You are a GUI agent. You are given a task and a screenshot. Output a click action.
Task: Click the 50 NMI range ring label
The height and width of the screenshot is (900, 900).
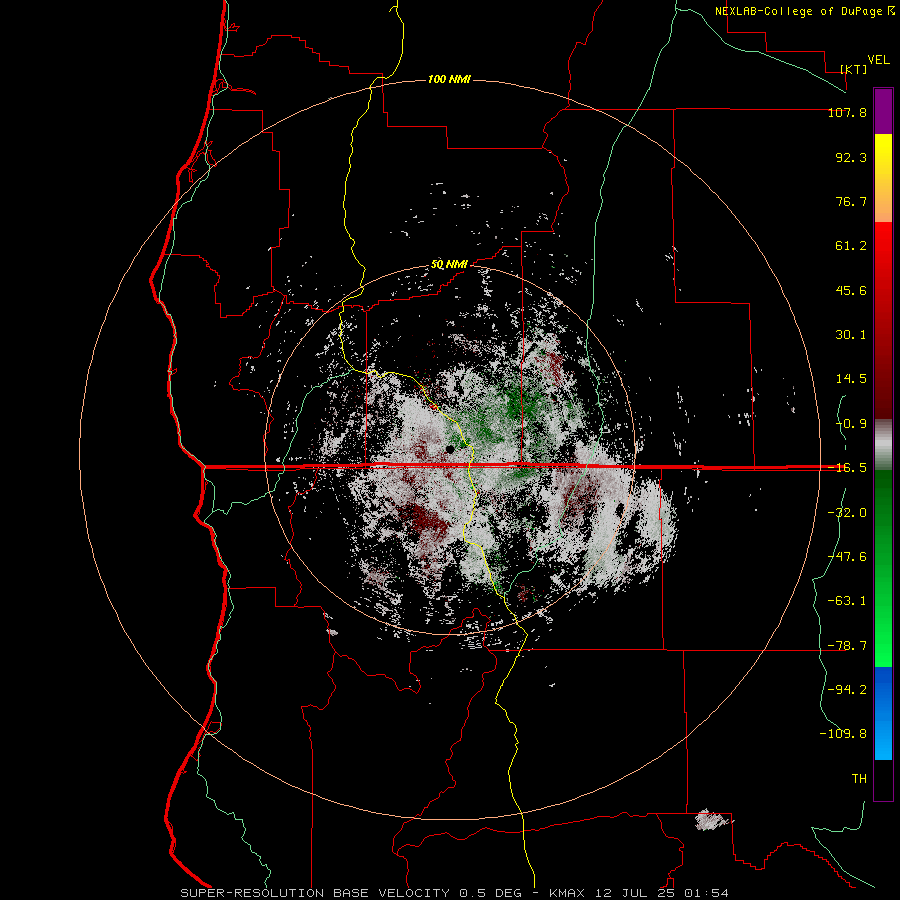449,265
